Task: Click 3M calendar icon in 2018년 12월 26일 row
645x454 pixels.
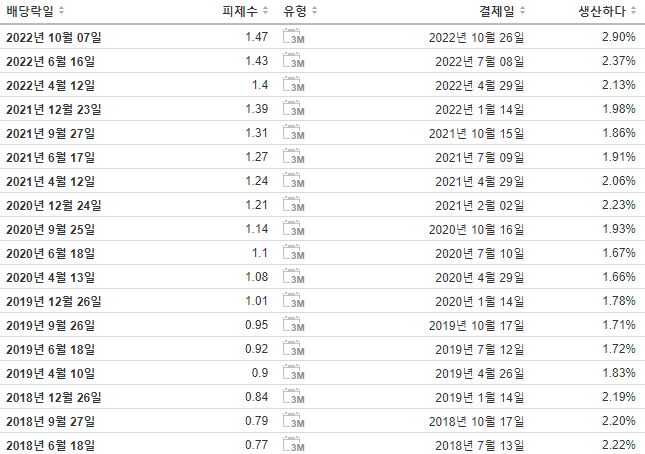Action: 294,396
